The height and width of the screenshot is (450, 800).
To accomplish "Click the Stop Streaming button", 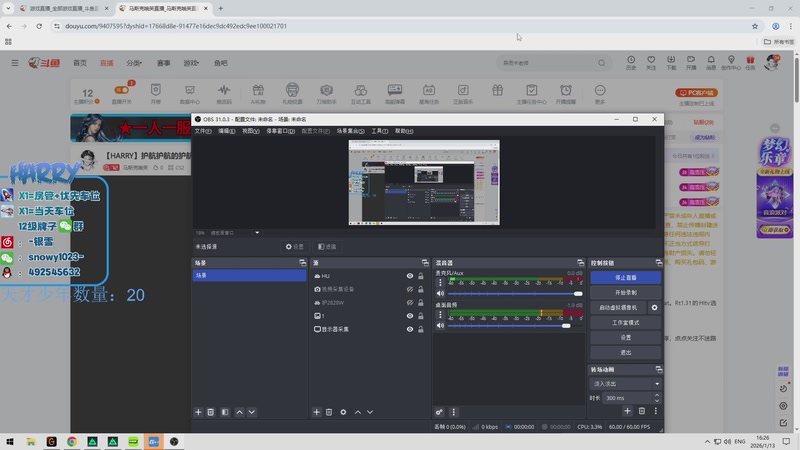I will tap(626, 278).
